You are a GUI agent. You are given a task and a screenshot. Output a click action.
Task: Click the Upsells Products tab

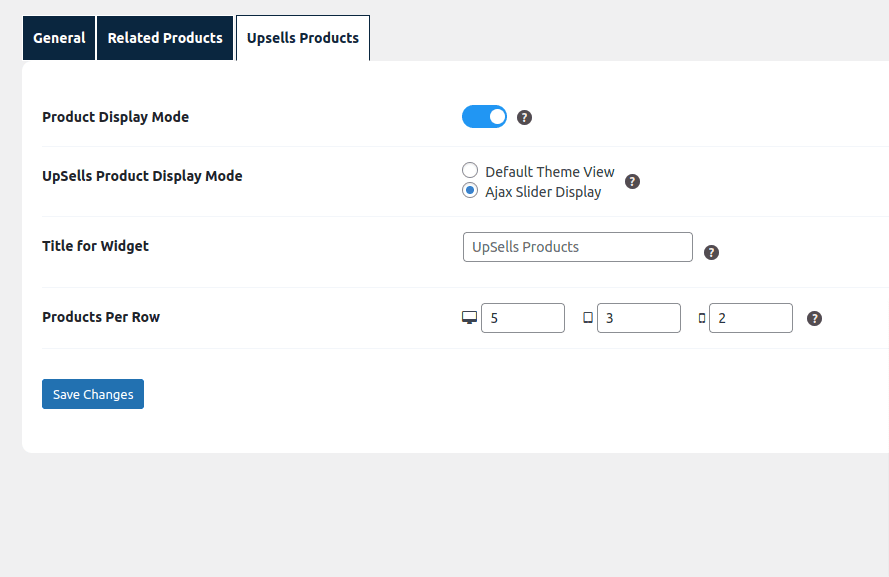point(302,38)
